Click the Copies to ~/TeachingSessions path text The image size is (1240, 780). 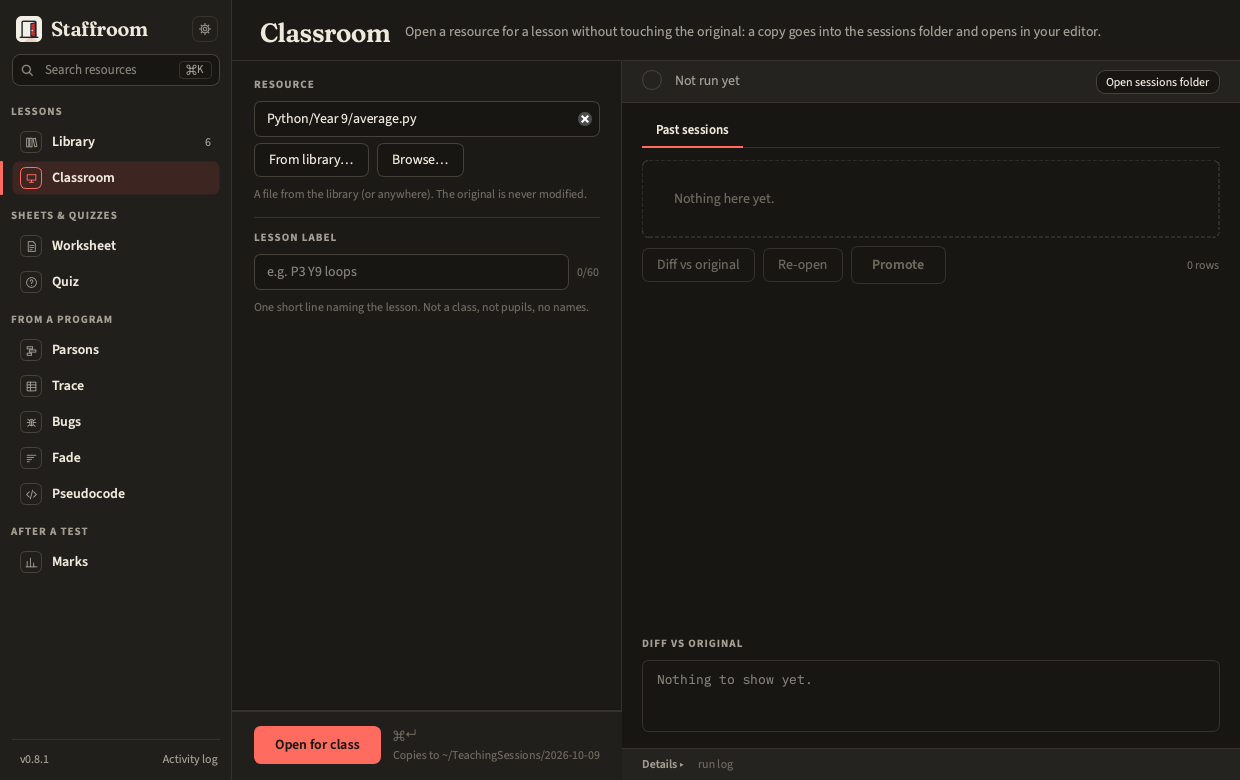point(496,755)
